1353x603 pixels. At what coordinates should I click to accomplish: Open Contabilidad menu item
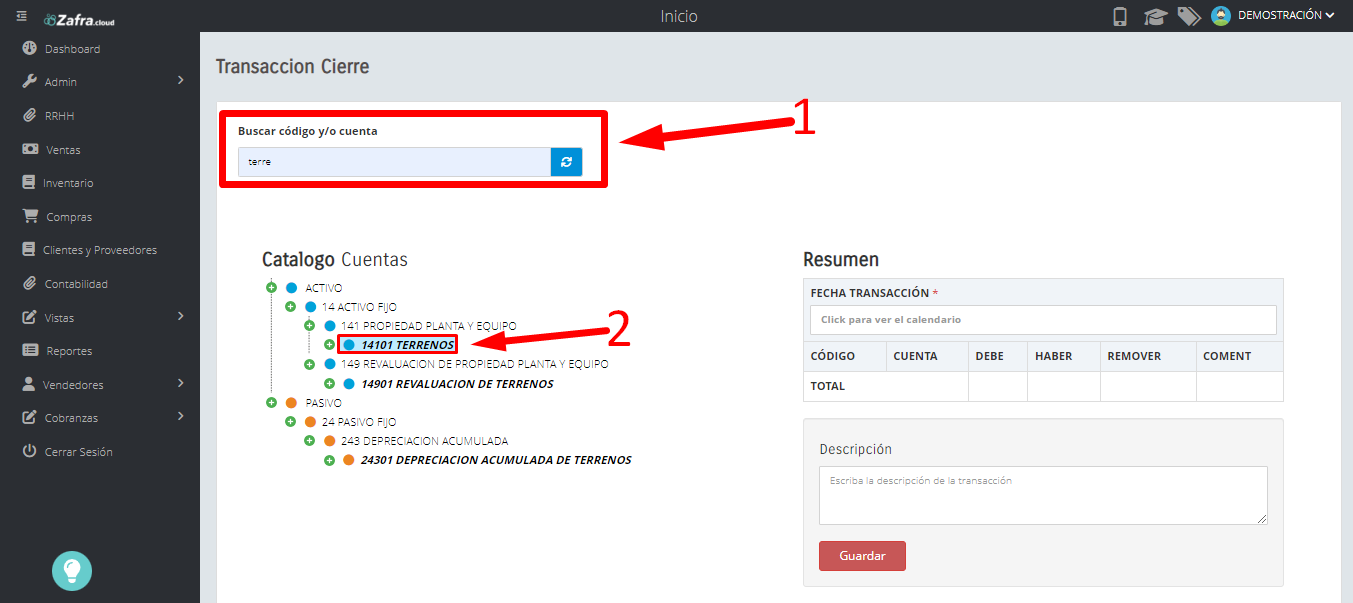[76, 284]
